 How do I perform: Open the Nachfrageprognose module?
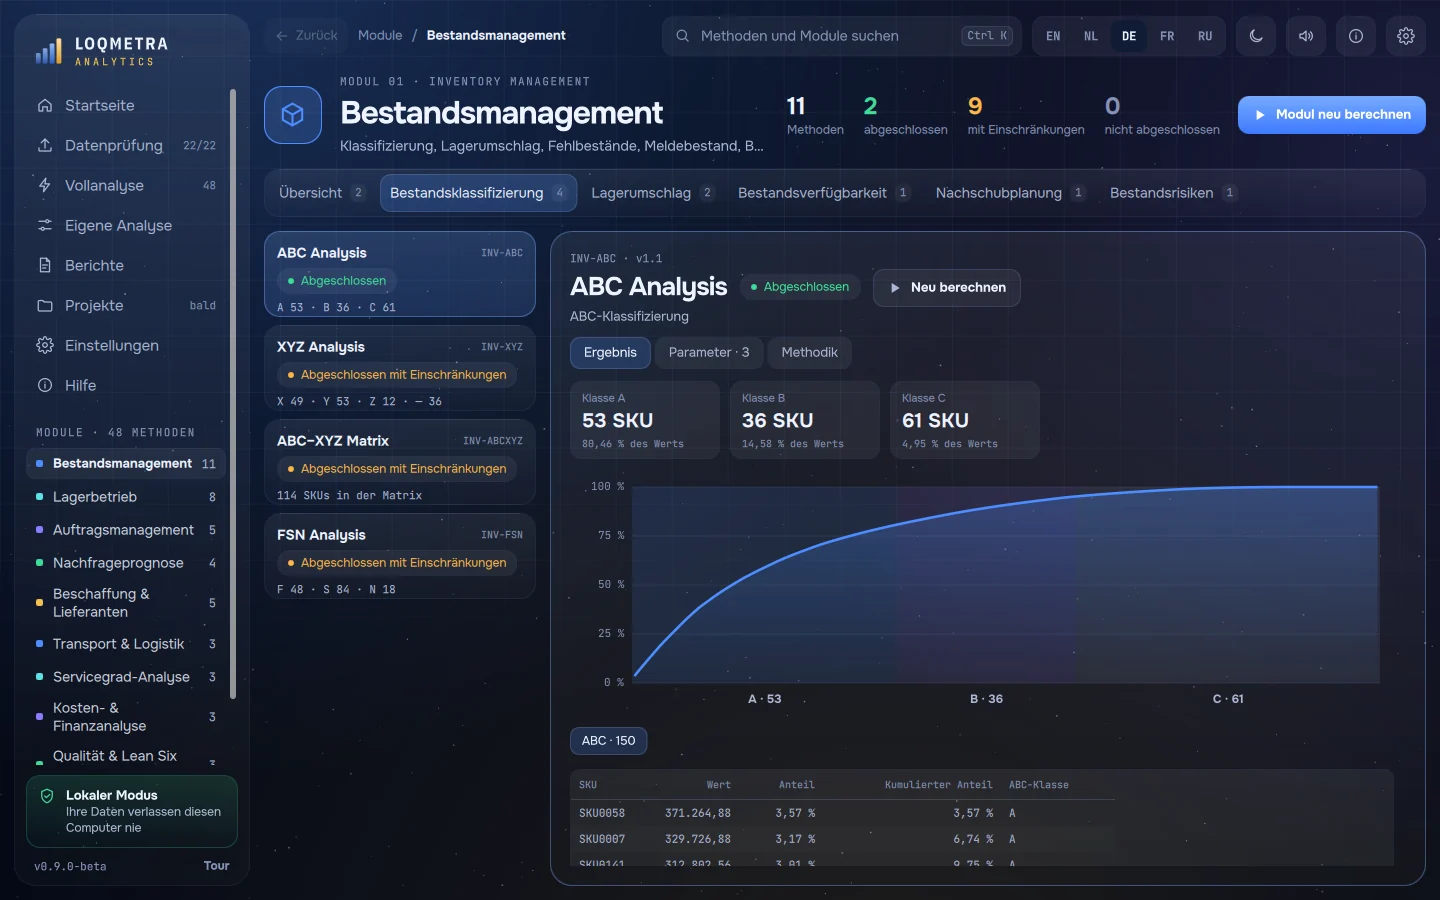click(126, 563)
